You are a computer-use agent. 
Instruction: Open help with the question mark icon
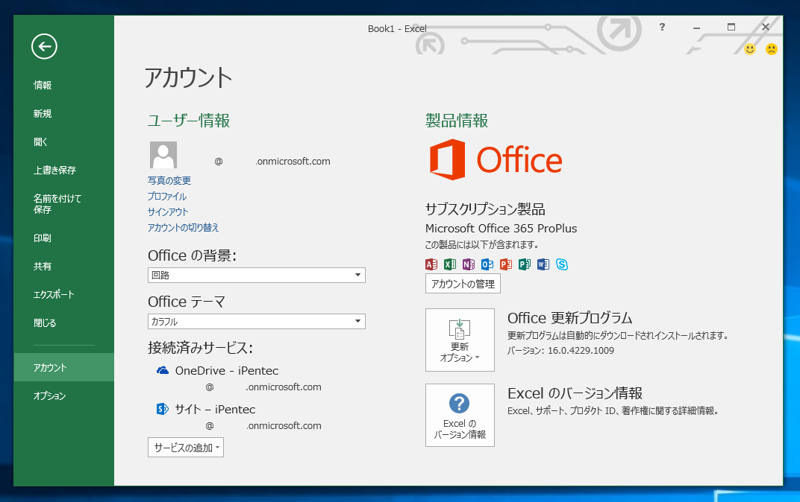pyautogui.click(x=662, y=27)
